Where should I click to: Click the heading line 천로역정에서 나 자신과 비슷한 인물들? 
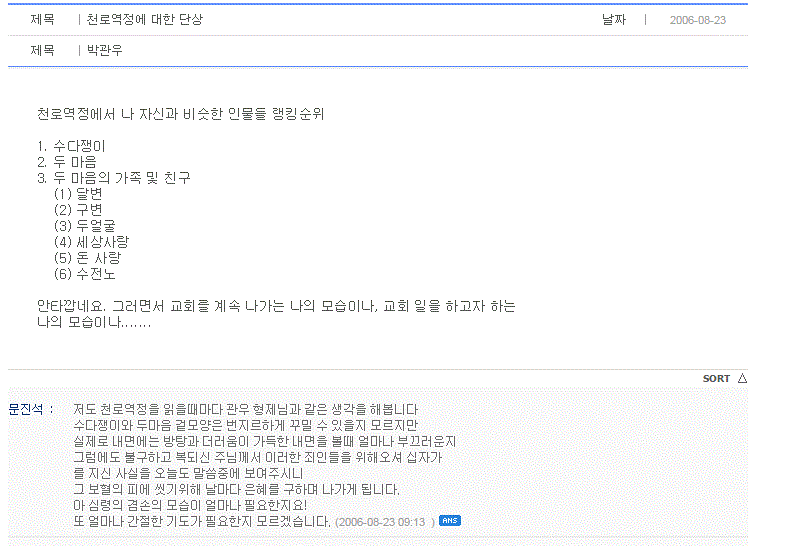coord(180,114)
